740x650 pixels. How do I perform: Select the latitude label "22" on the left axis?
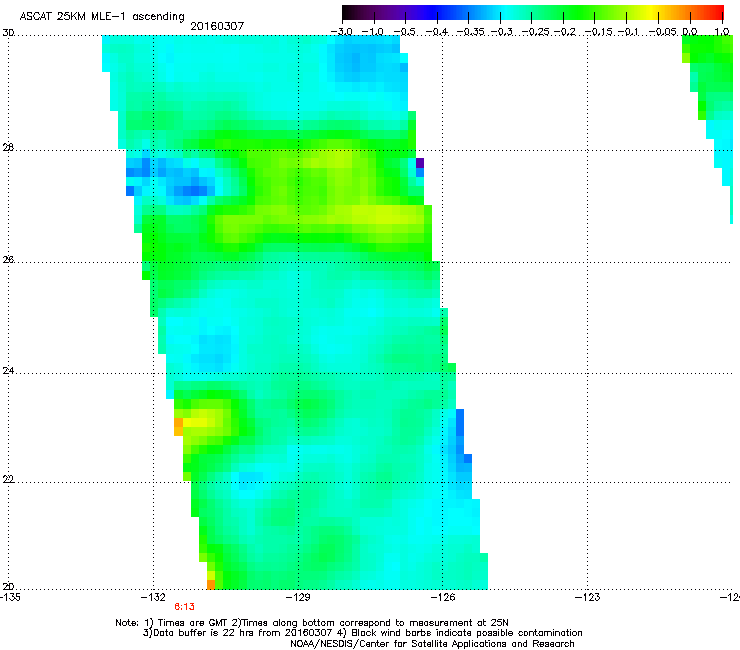8,480
